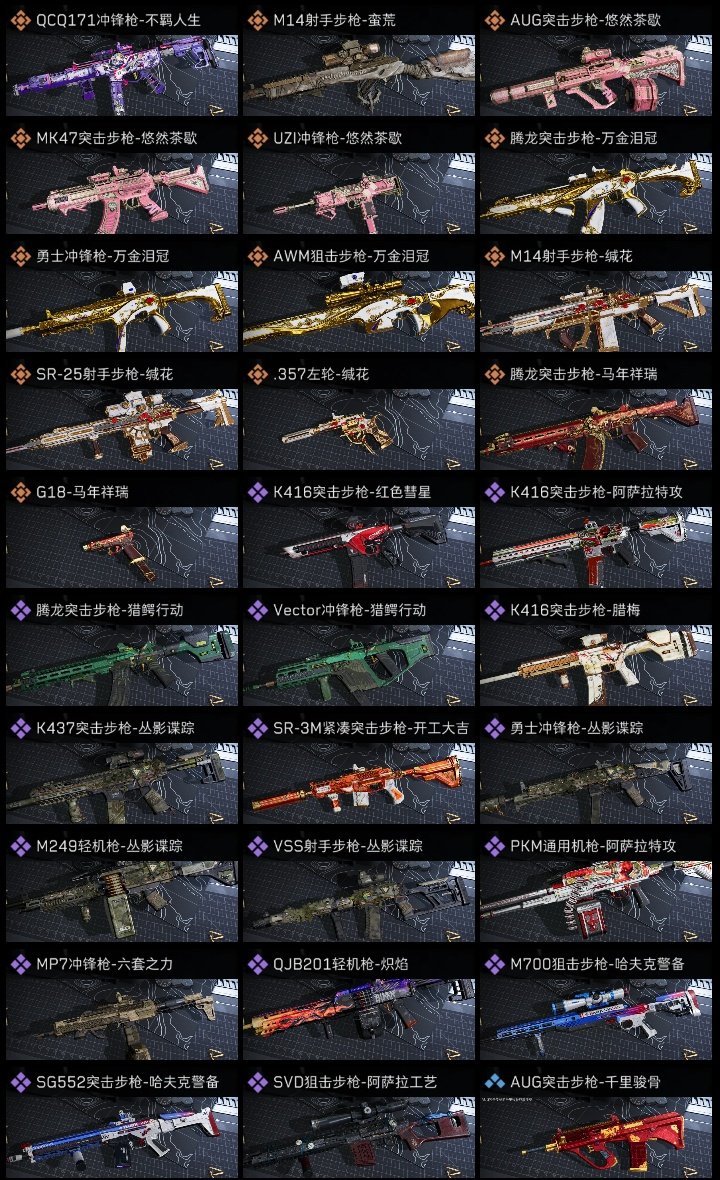Select the camo M249轻机枪-丛影谍踪 skin image
Image resolution: width=720 pixels, height=1180 pixels.
122,902
